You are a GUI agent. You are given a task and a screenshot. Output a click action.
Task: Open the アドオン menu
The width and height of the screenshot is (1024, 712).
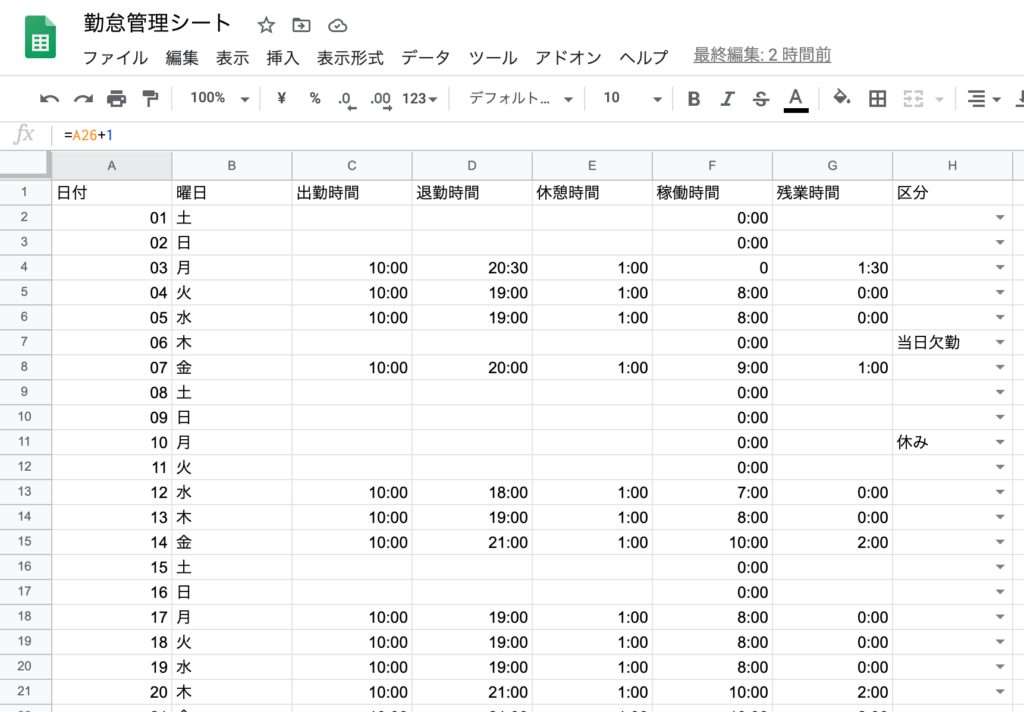[x=568, y=57]
